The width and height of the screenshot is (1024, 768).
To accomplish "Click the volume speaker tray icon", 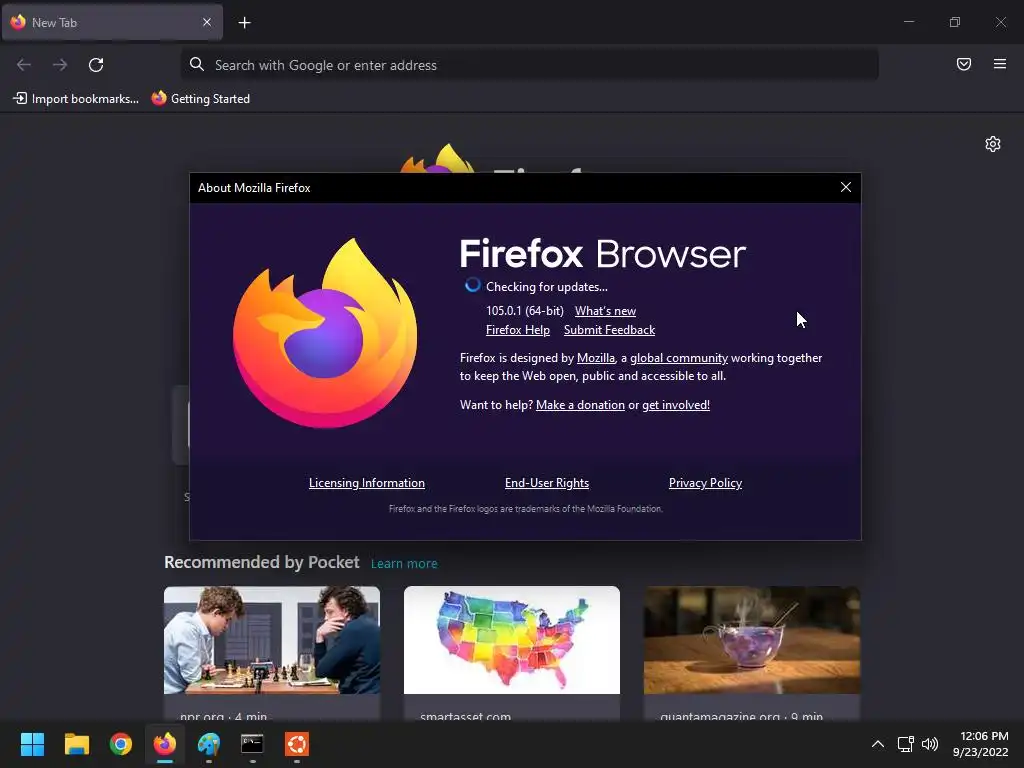I will pos(929,744).
